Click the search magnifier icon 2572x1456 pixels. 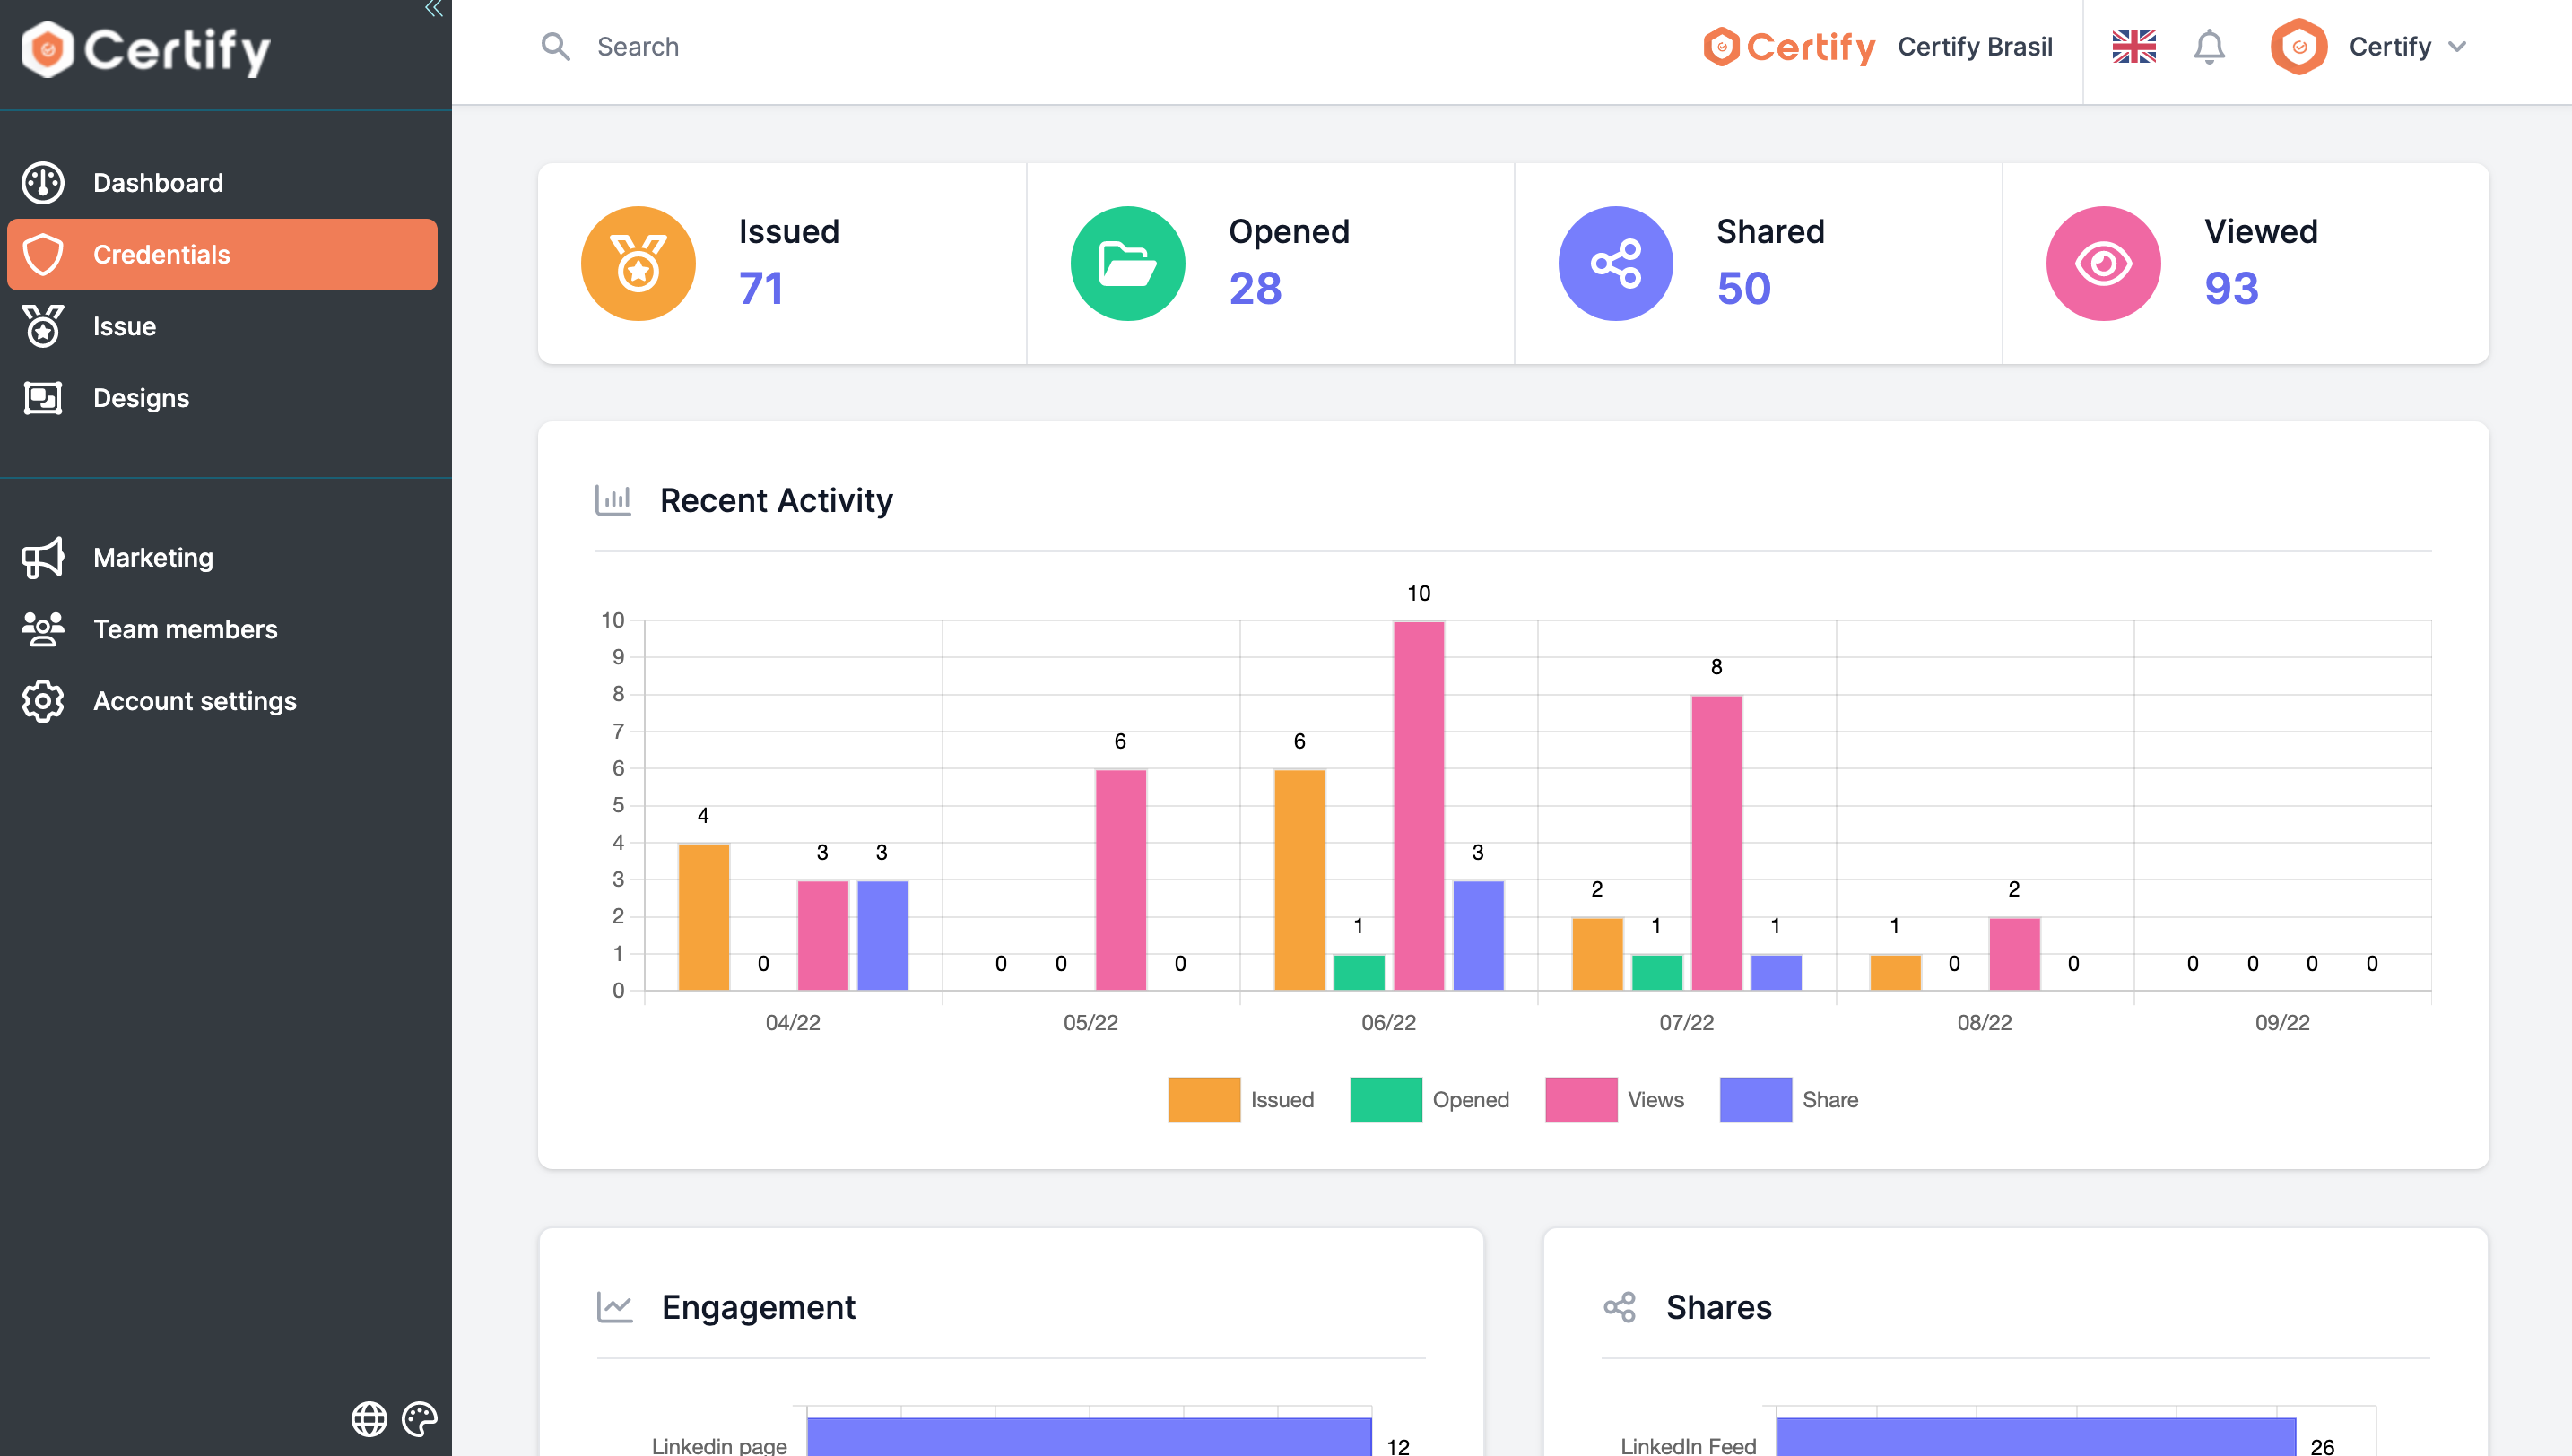[555, 47]
